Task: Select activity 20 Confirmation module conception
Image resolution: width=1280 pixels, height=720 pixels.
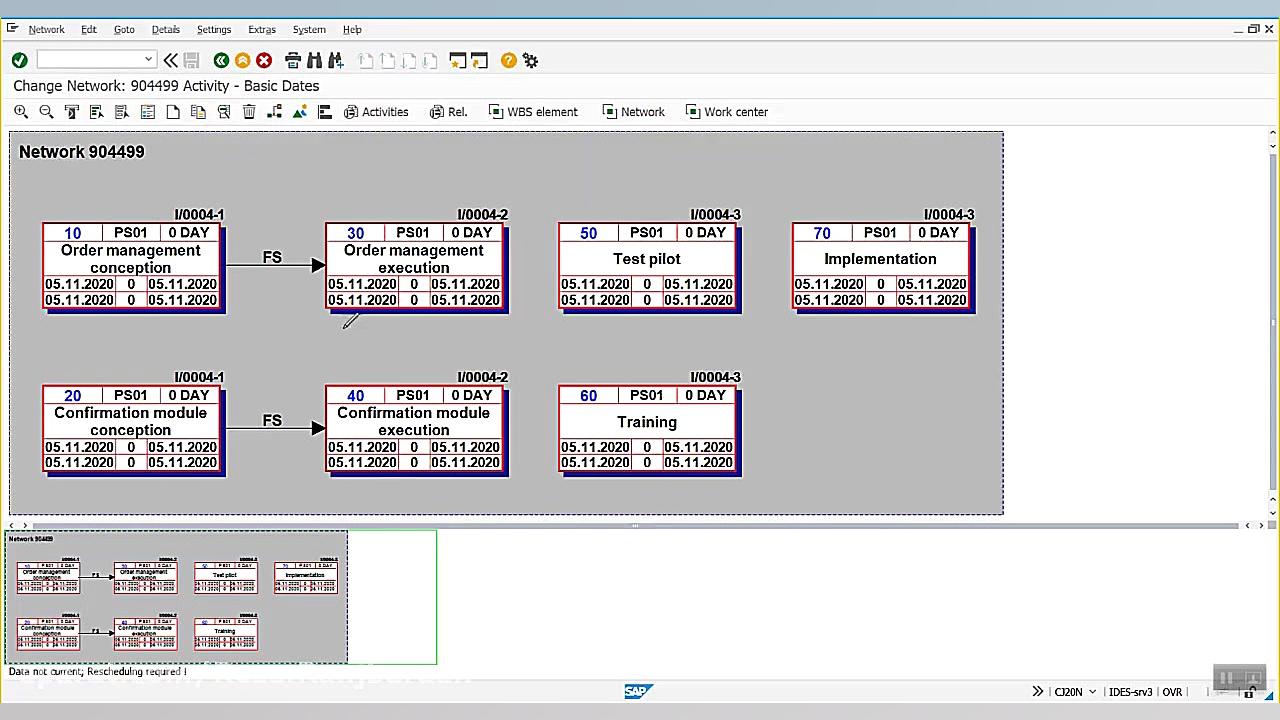Action: pyautogui.click(x=131, y=429)
